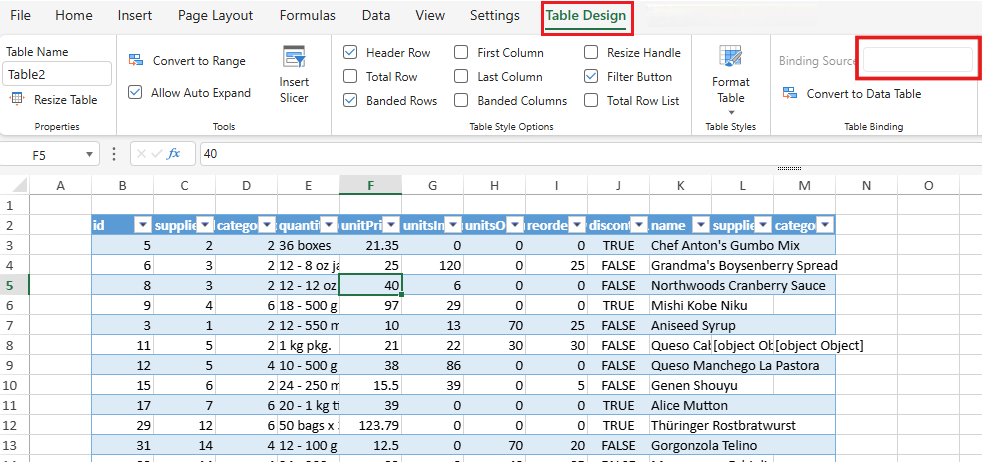Click the confirm checkmark in the formula bar

coord(157,153)
